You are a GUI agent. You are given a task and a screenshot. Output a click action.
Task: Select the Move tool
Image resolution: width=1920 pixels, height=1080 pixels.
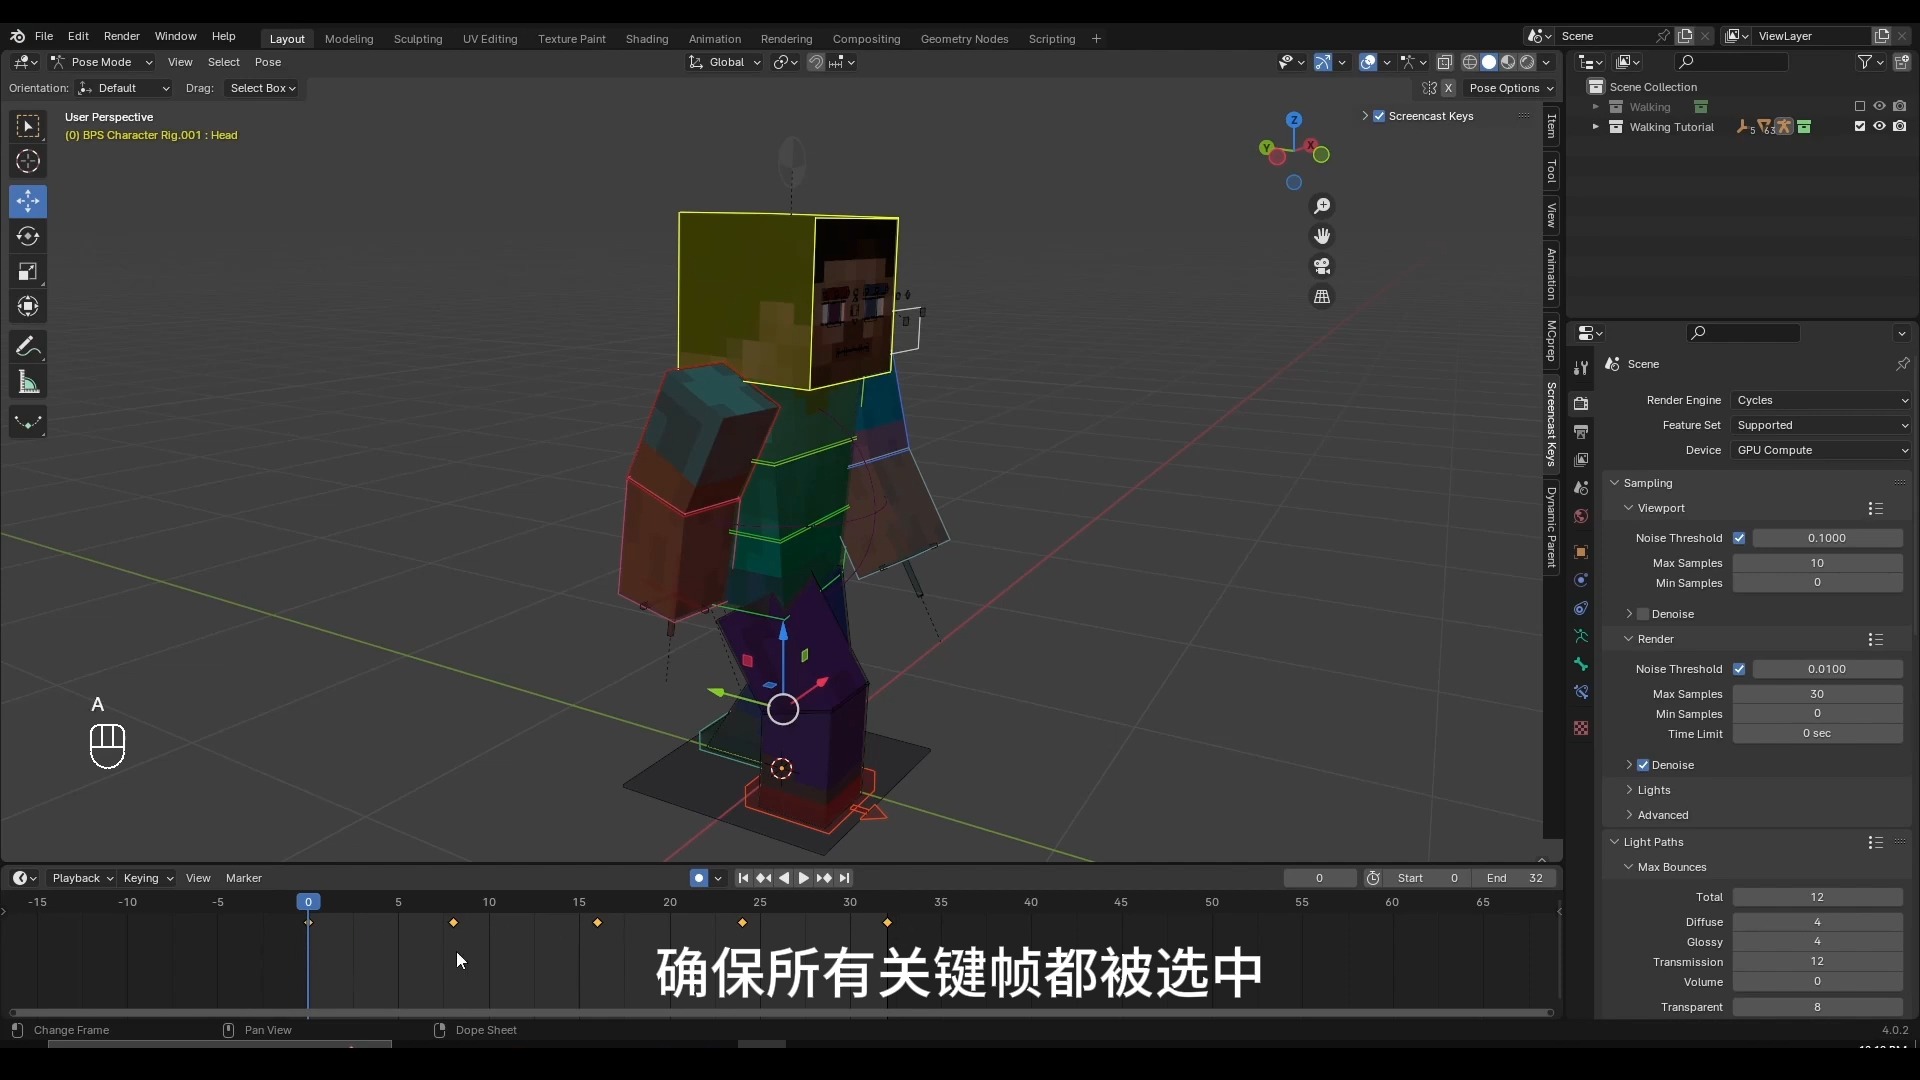pyautogui.click(x=28, y=201)
